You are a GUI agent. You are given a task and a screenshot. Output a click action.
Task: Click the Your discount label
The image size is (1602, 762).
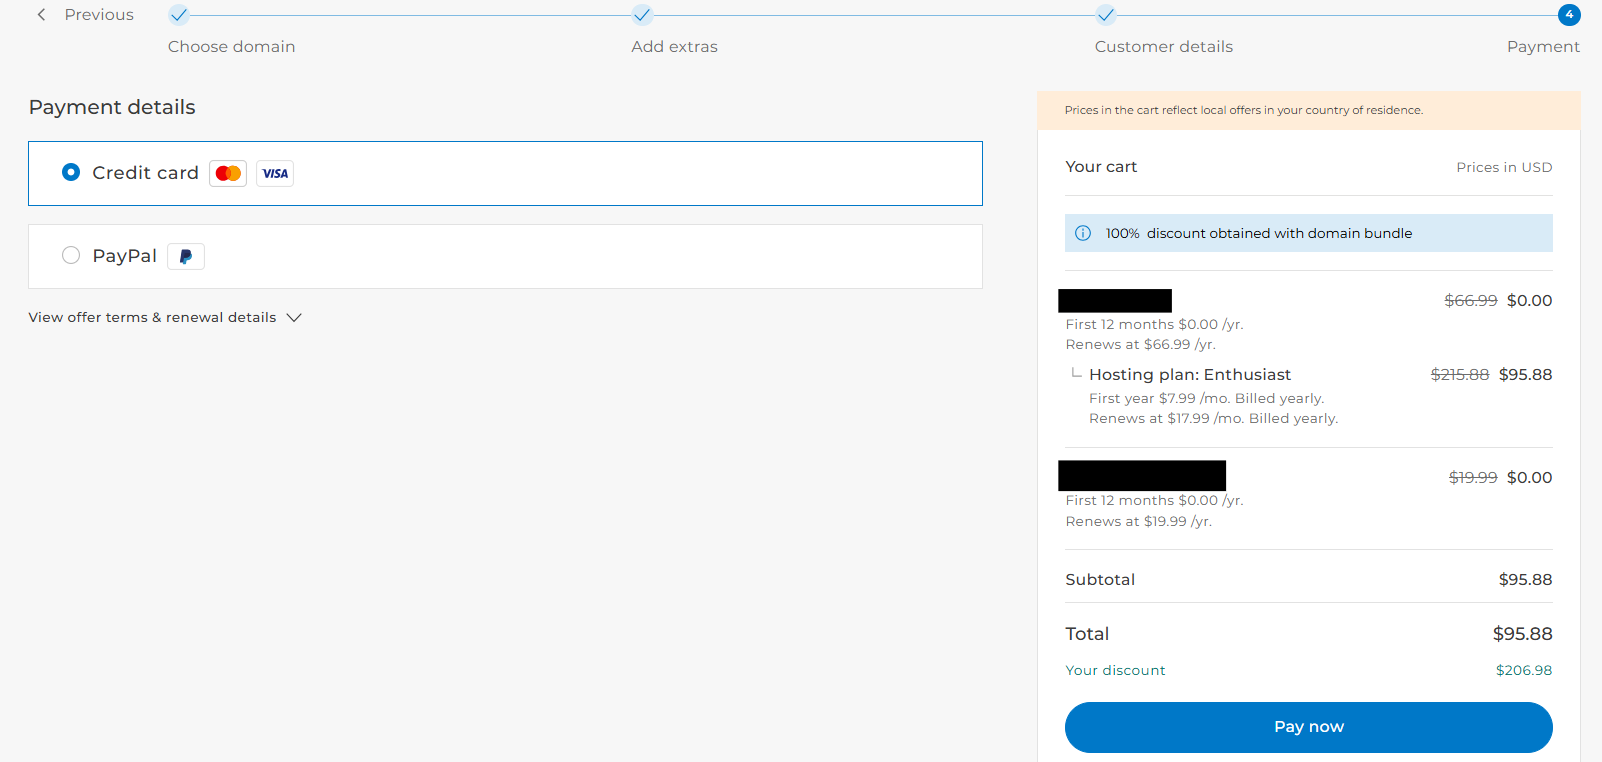click(x=1115, y=670)
